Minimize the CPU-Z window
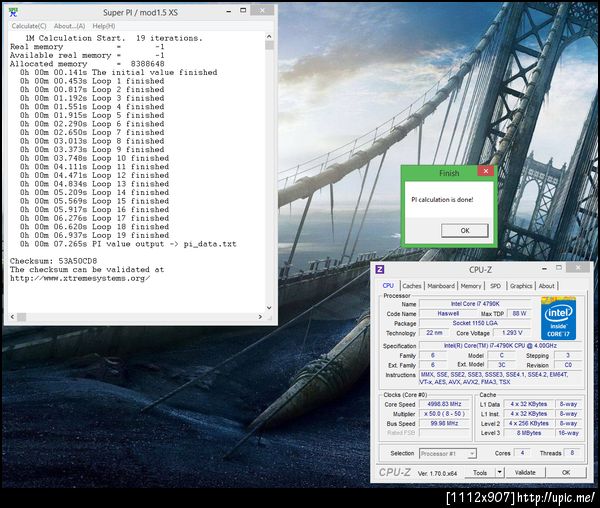The width and height of the screenshot is (600, 508). (x=544, y=269)
